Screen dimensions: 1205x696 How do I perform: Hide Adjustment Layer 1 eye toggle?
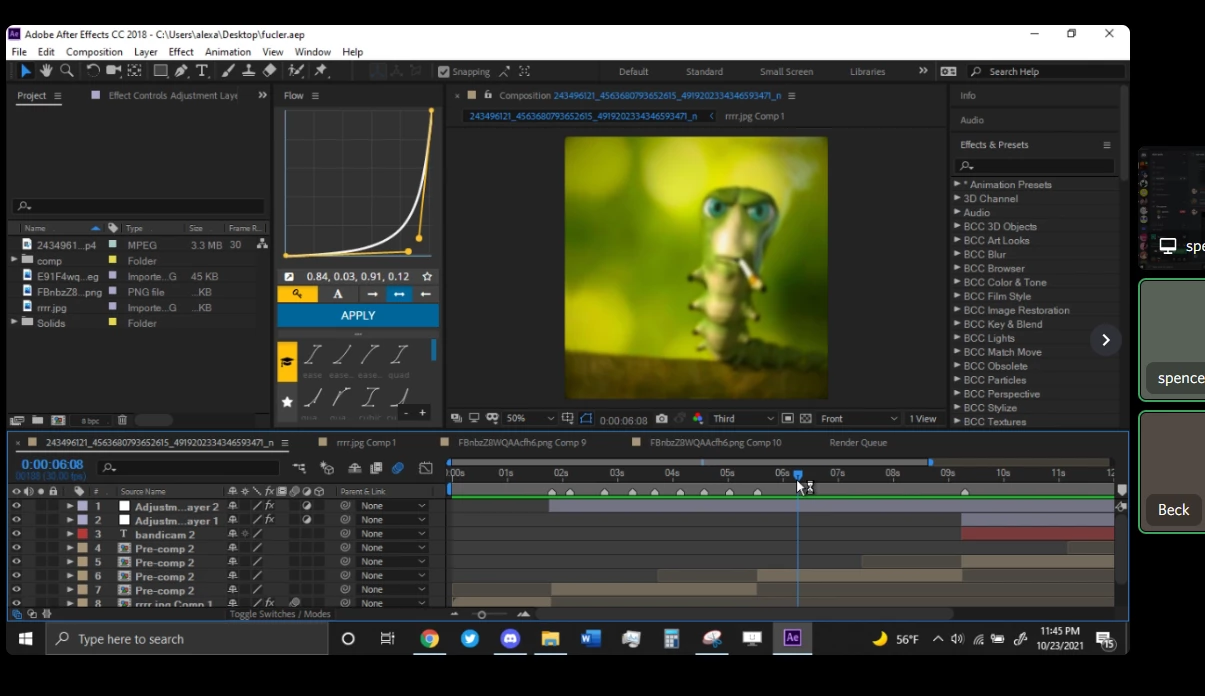[x=16, y=521]
